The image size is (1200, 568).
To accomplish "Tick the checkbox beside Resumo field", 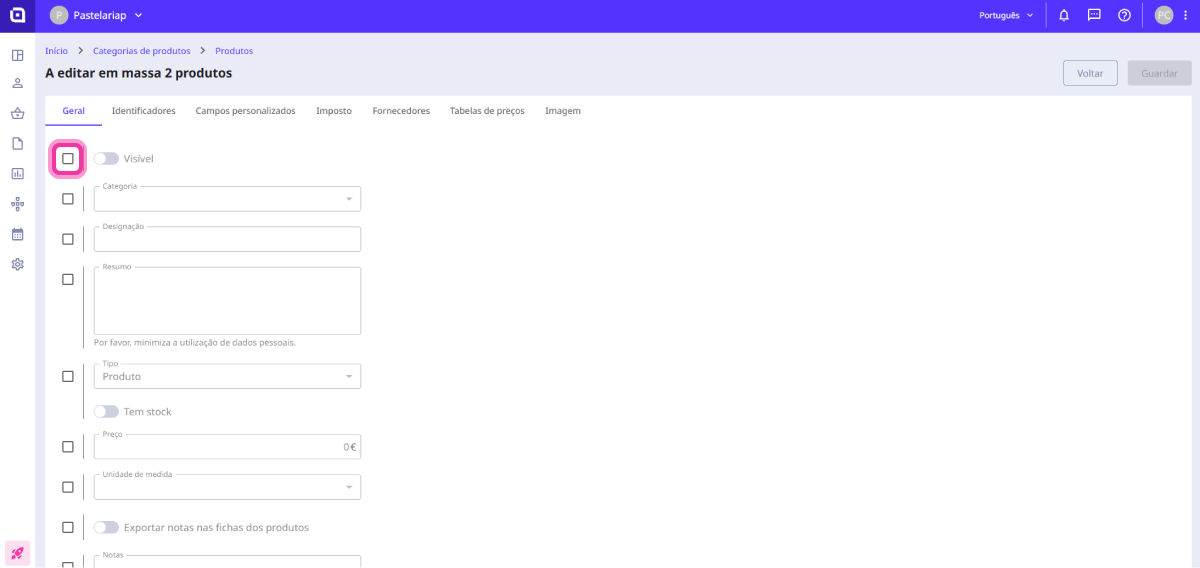I will (68, 279).
